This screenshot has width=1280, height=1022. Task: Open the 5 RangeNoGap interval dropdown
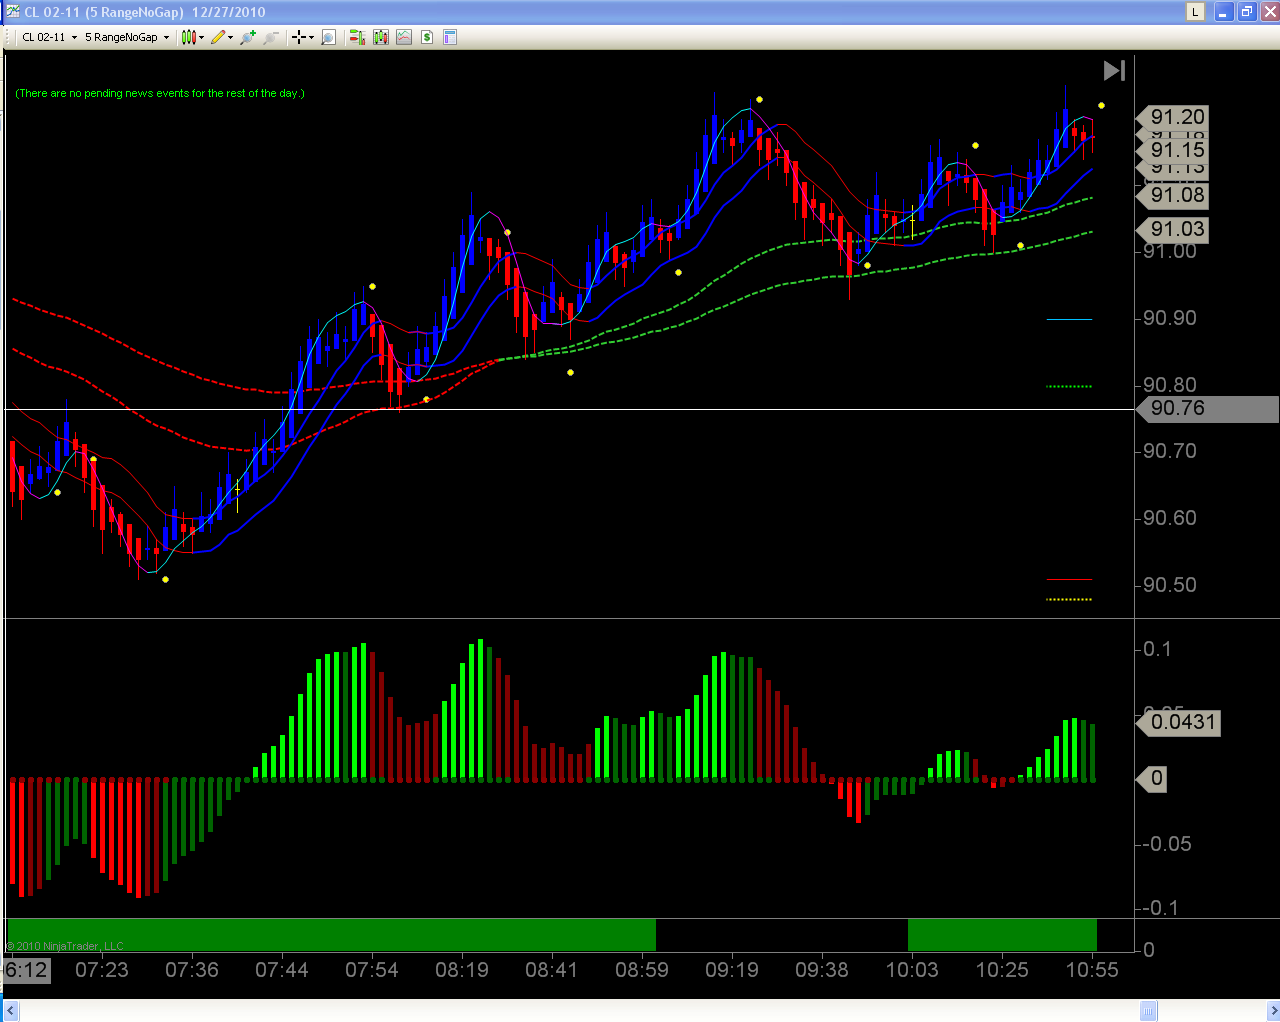coord(127,37)
